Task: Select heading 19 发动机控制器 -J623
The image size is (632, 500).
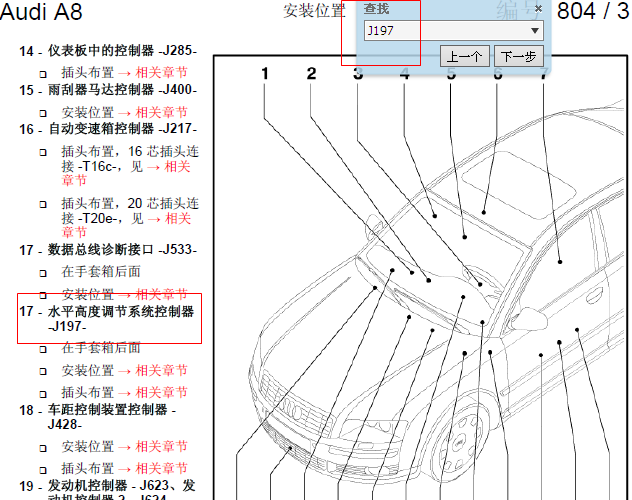Action: (x=107, y=485)
